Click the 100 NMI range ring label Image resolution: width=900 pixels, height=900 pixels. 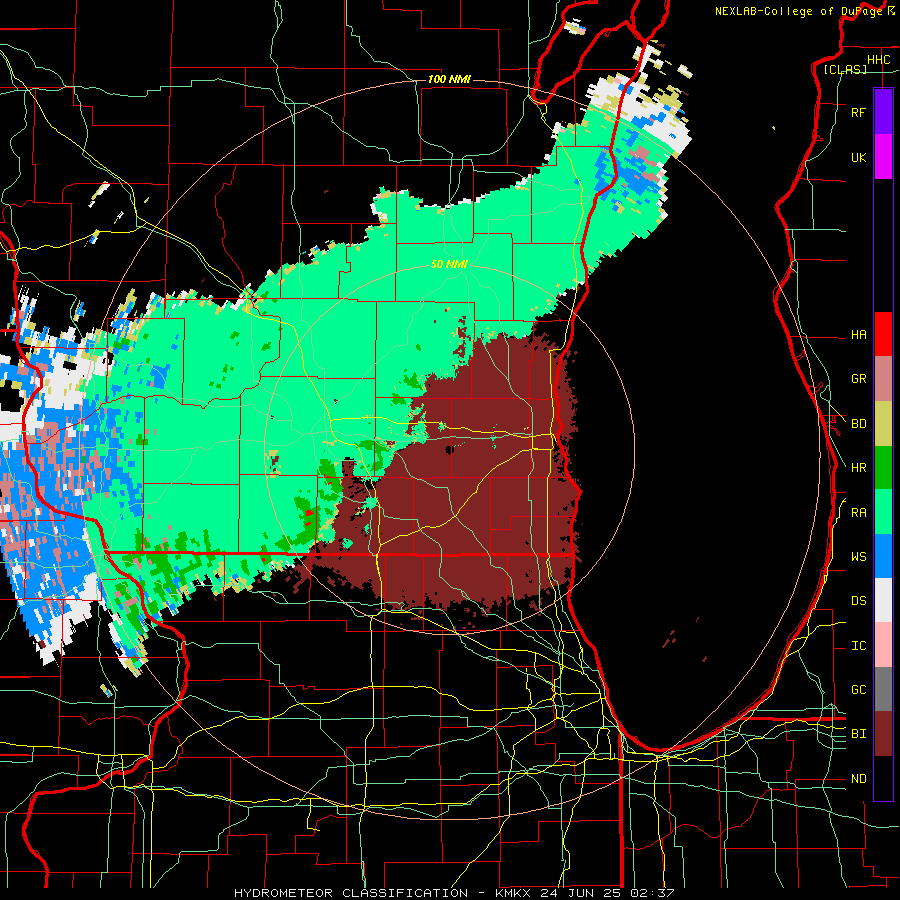(x=449, y=79)
